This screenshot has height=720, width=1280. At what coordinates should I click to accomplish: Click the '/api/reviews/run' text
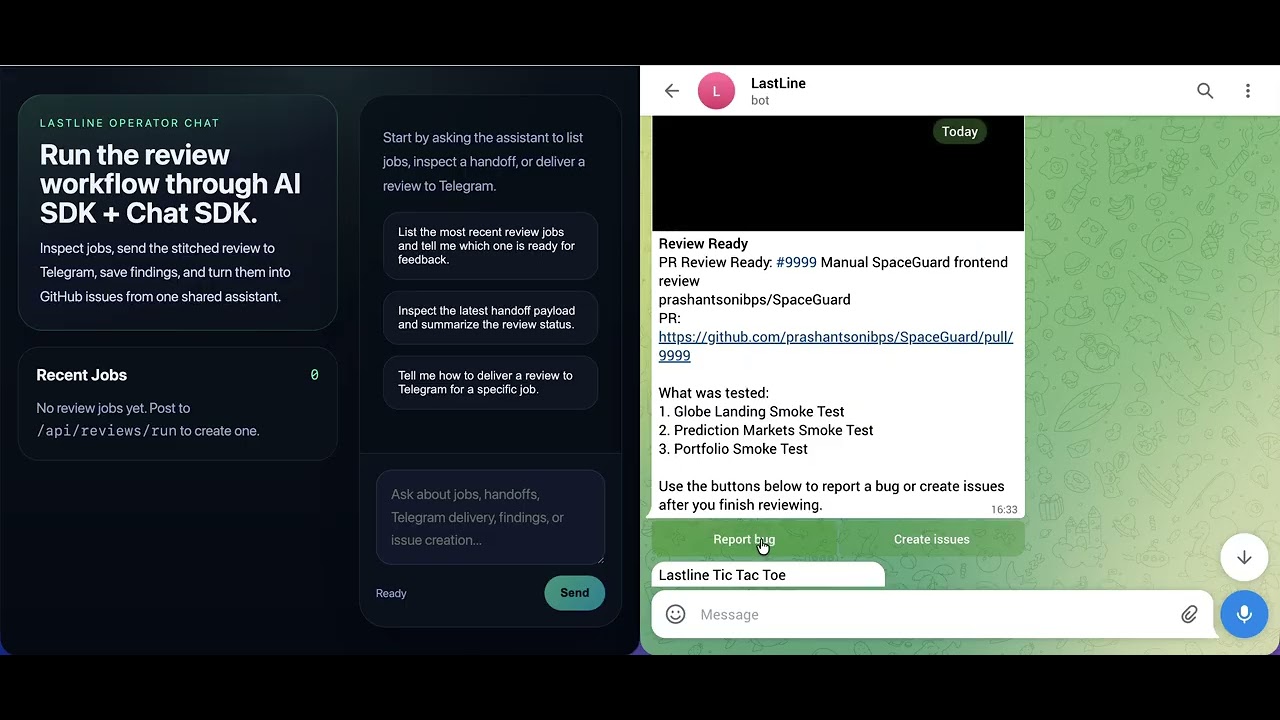click(106, 431)
